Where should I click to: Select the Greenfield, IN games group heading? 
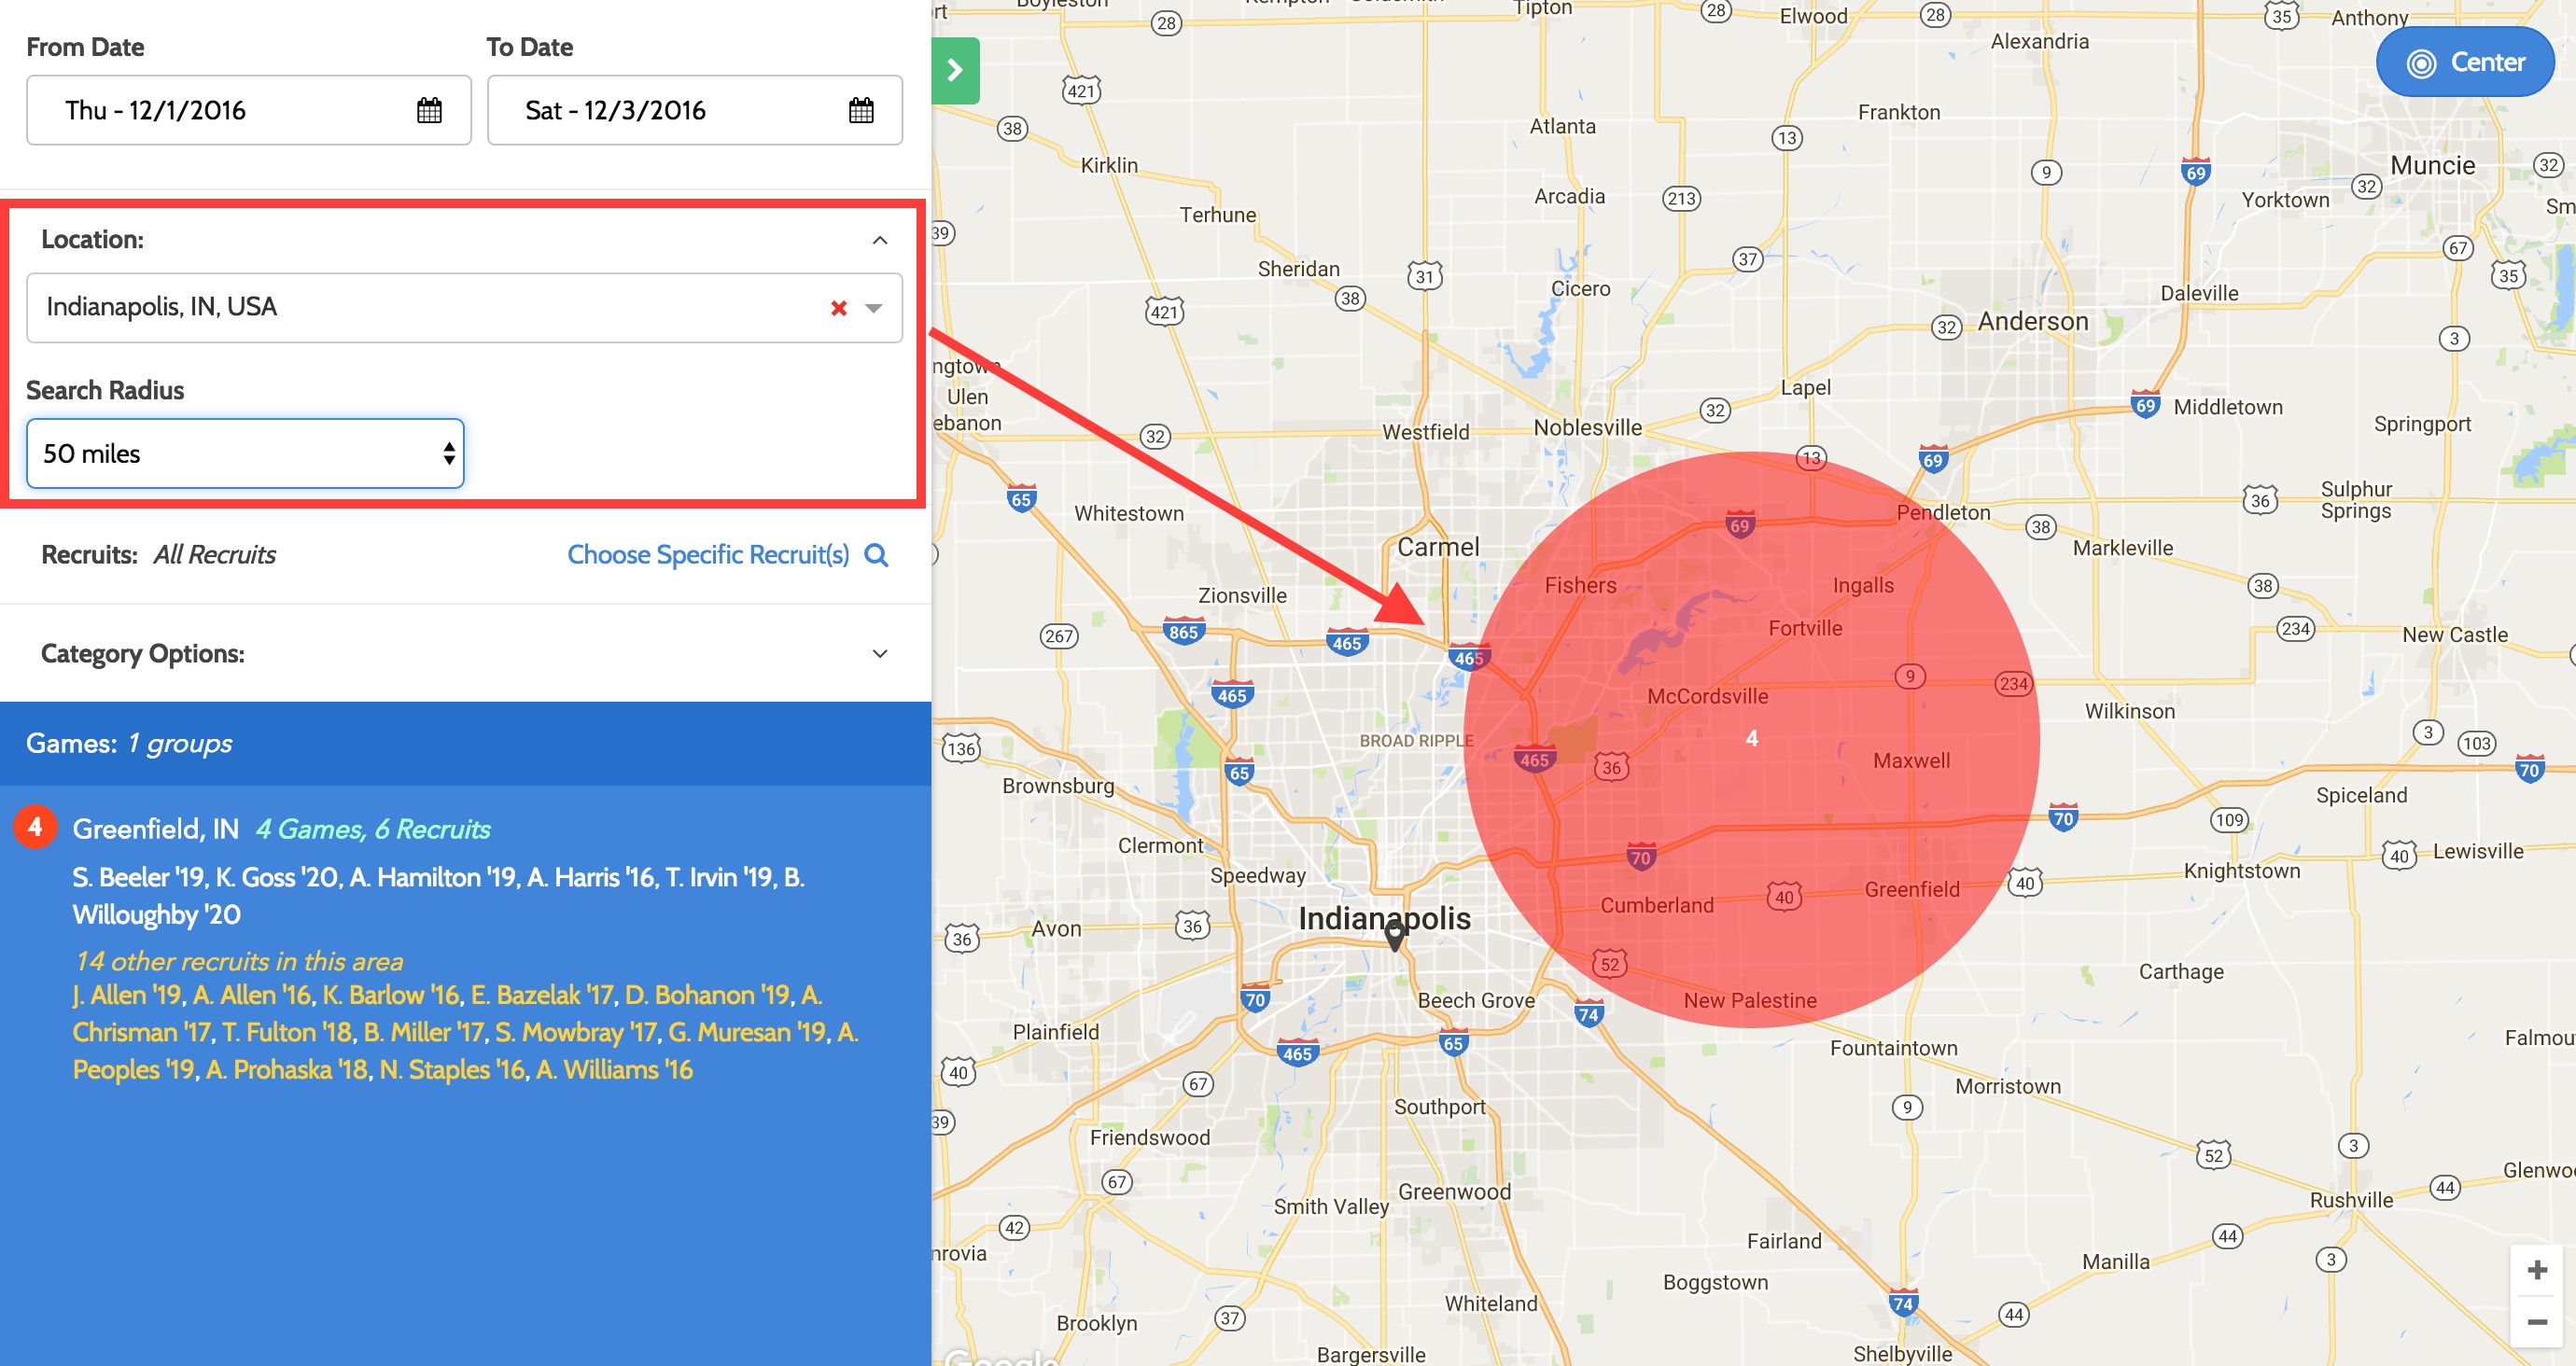[155, 829]
